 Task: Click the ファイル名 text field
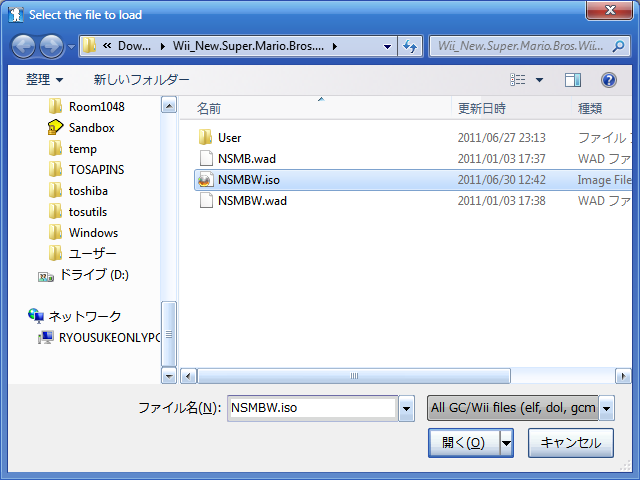click(312, 408)
